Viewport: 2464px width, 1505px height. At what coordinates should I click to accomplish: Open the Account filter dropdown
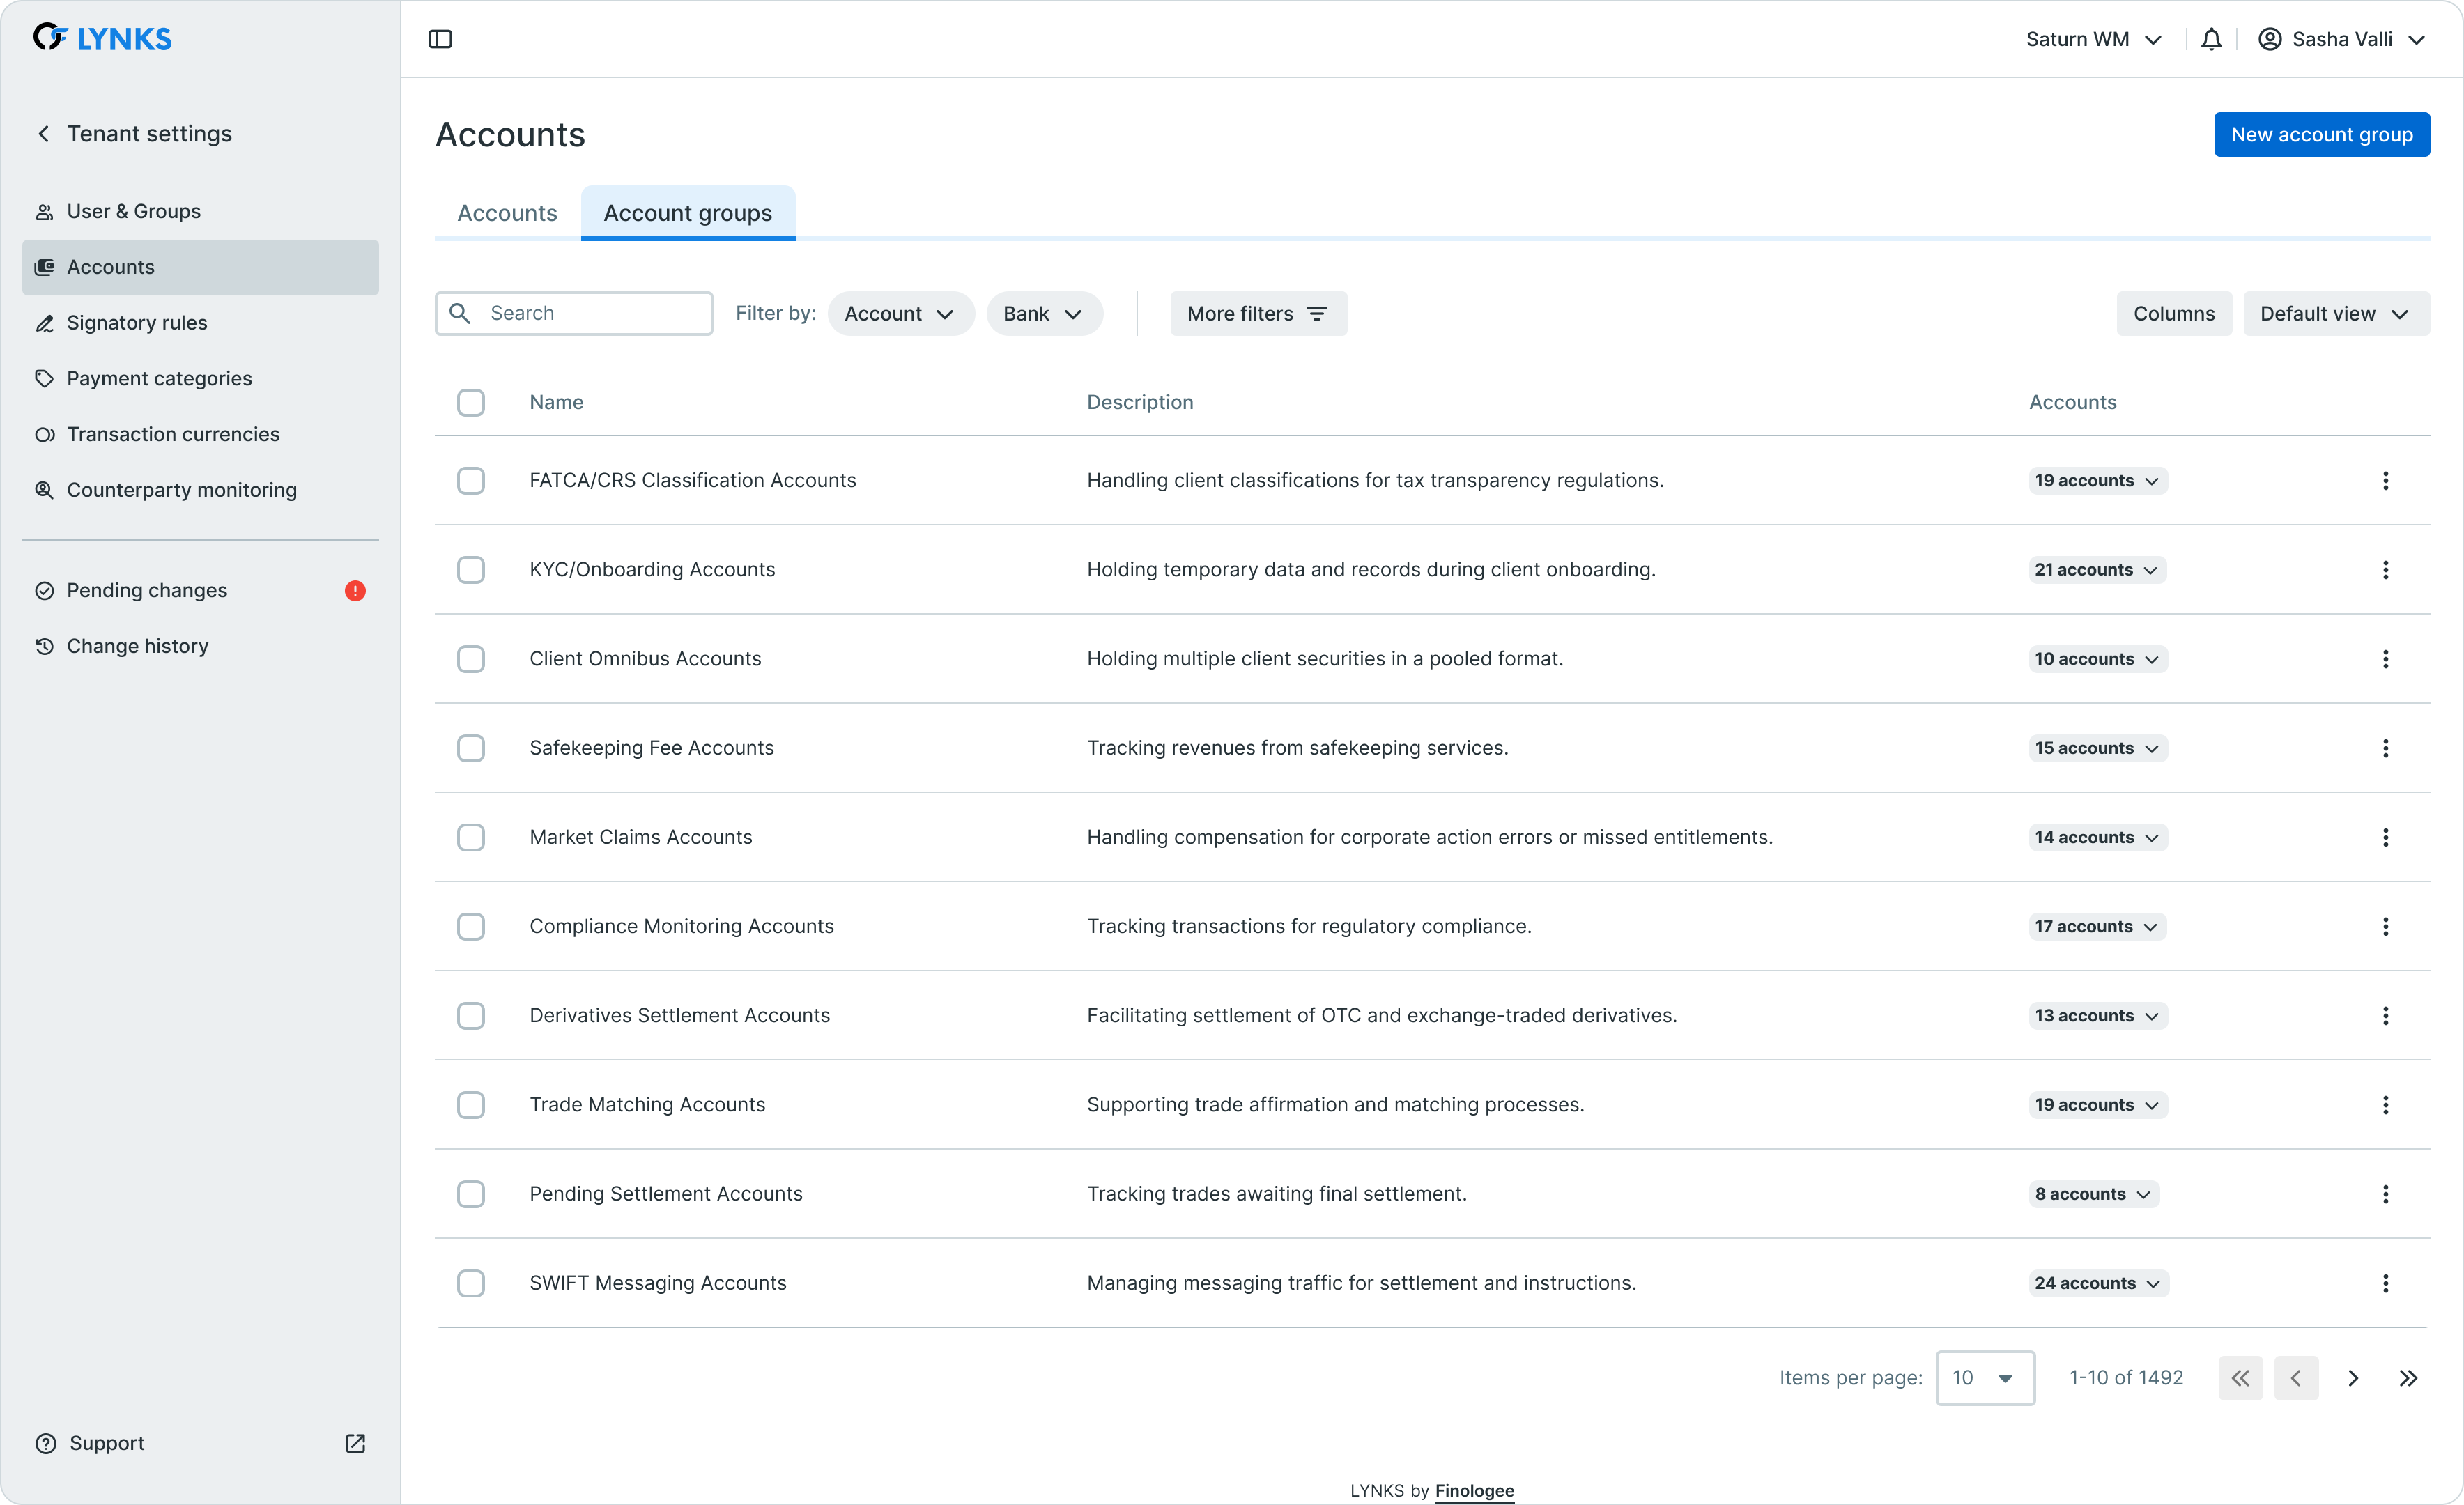tap(900, 314)
